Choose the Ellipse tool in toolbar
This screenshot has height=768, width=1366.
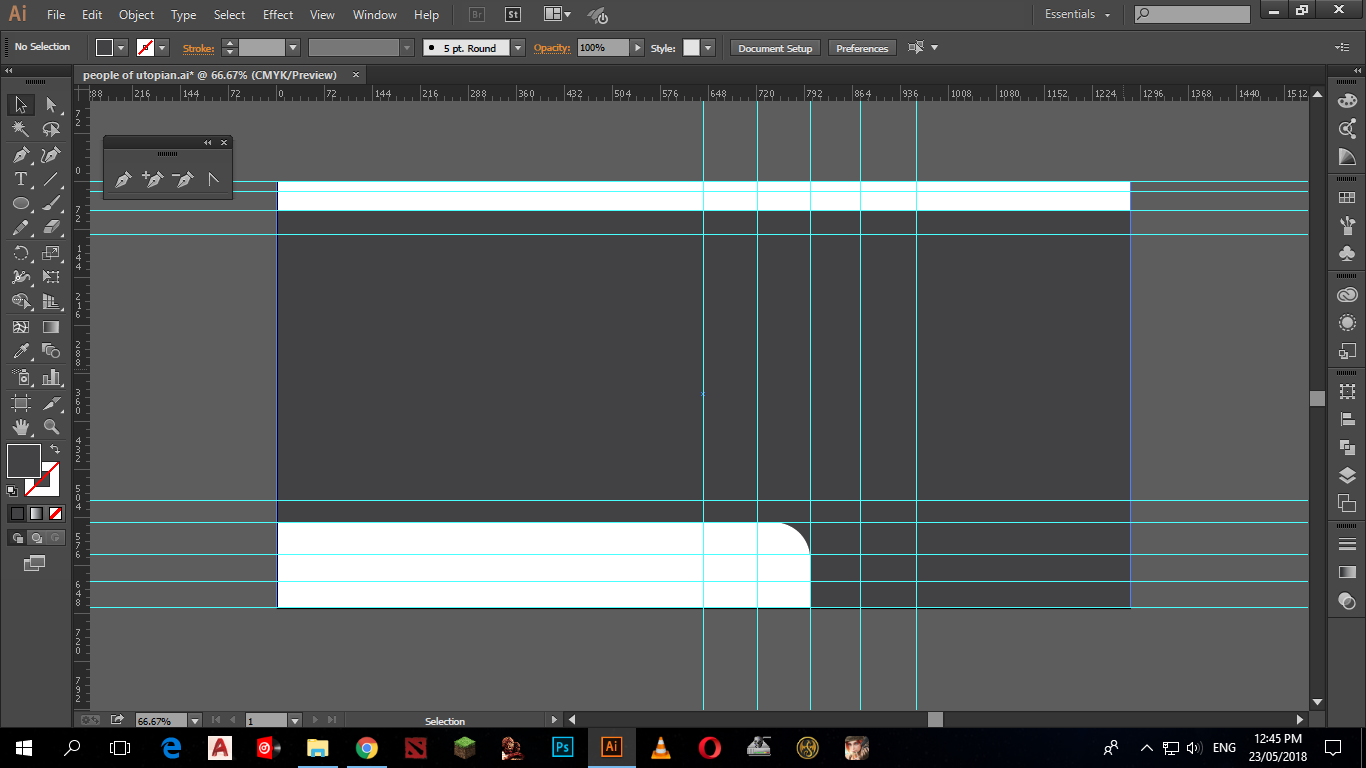click(20, 204)
